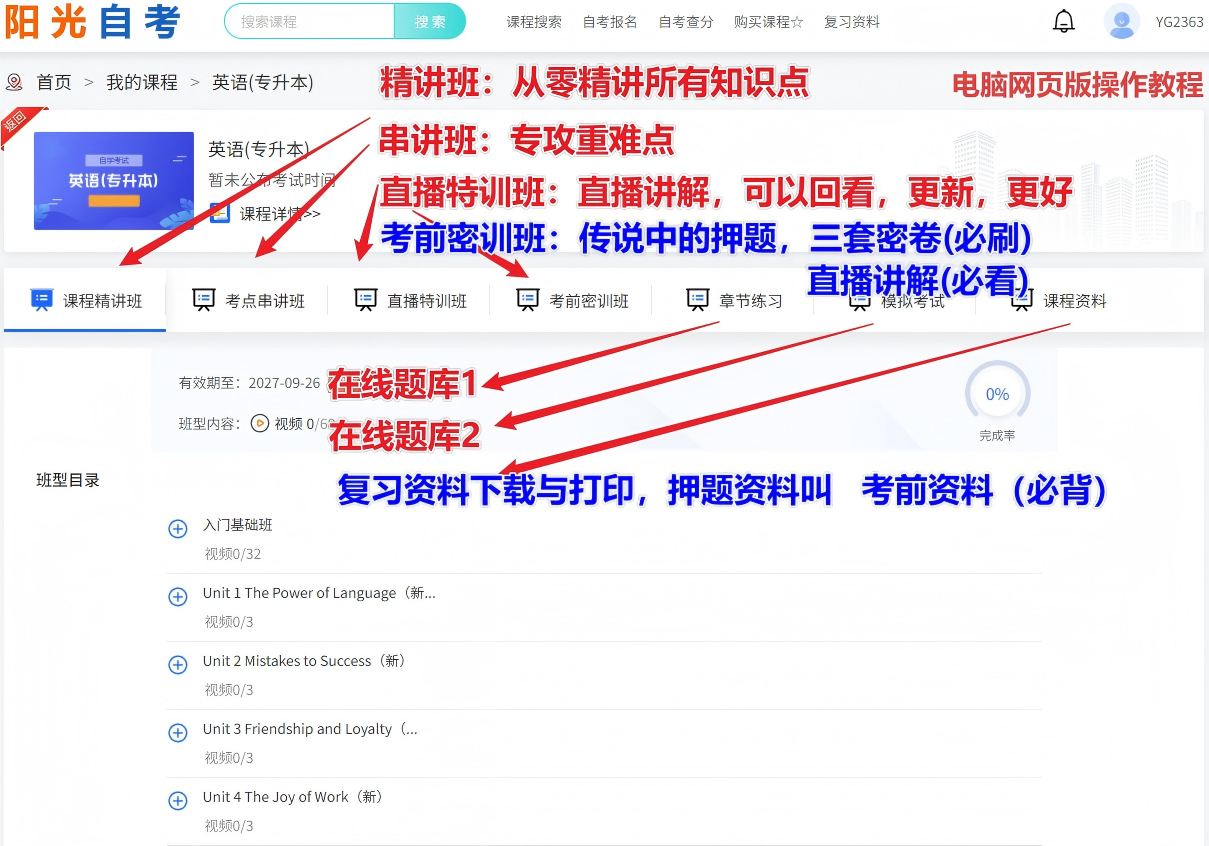
Task: Expand Unit 3 Friendship and Loyalty
Action: click(178, 733)
